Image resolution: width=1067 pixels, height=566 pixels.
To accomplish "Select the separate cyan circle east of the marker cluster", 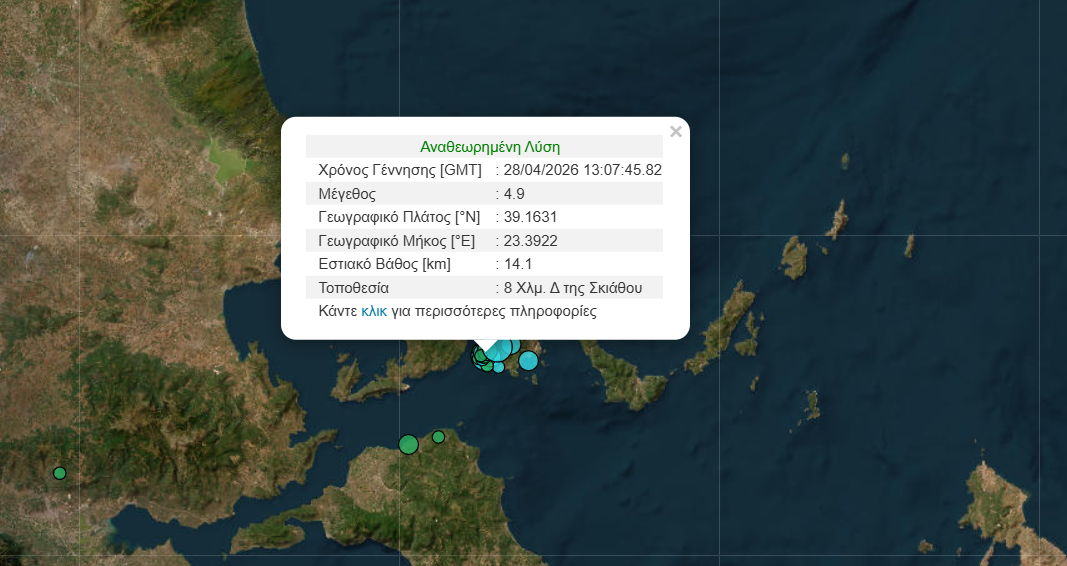I will click(528, 360).
